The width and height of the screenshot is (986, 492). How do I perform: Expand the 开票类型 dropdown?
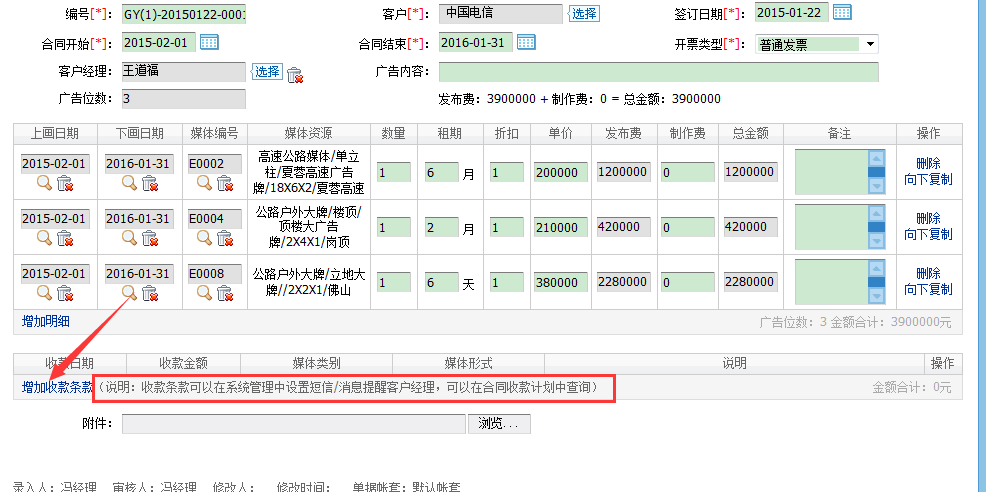pyautogui.click(x=870, y=44)
